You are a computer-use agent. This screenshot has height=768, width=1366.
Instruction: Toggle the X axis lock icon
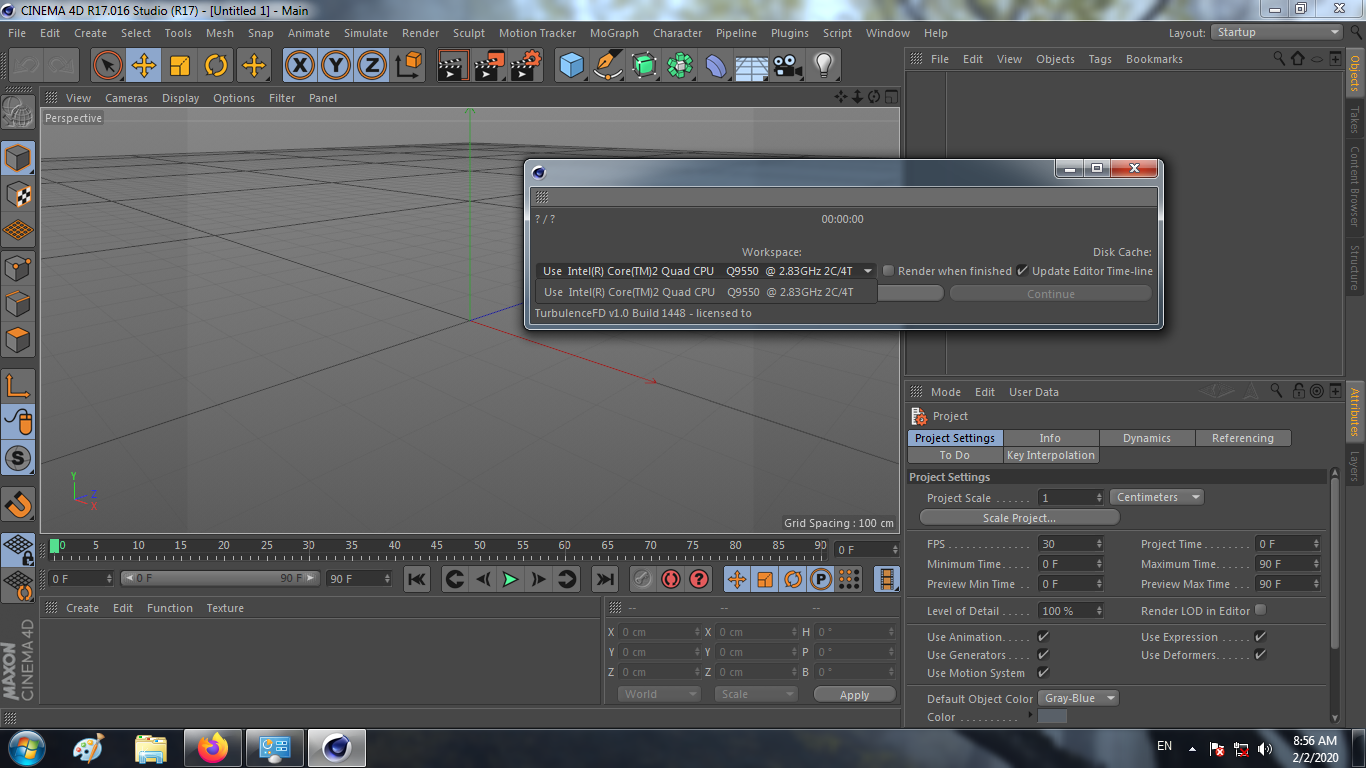(300, 66)
